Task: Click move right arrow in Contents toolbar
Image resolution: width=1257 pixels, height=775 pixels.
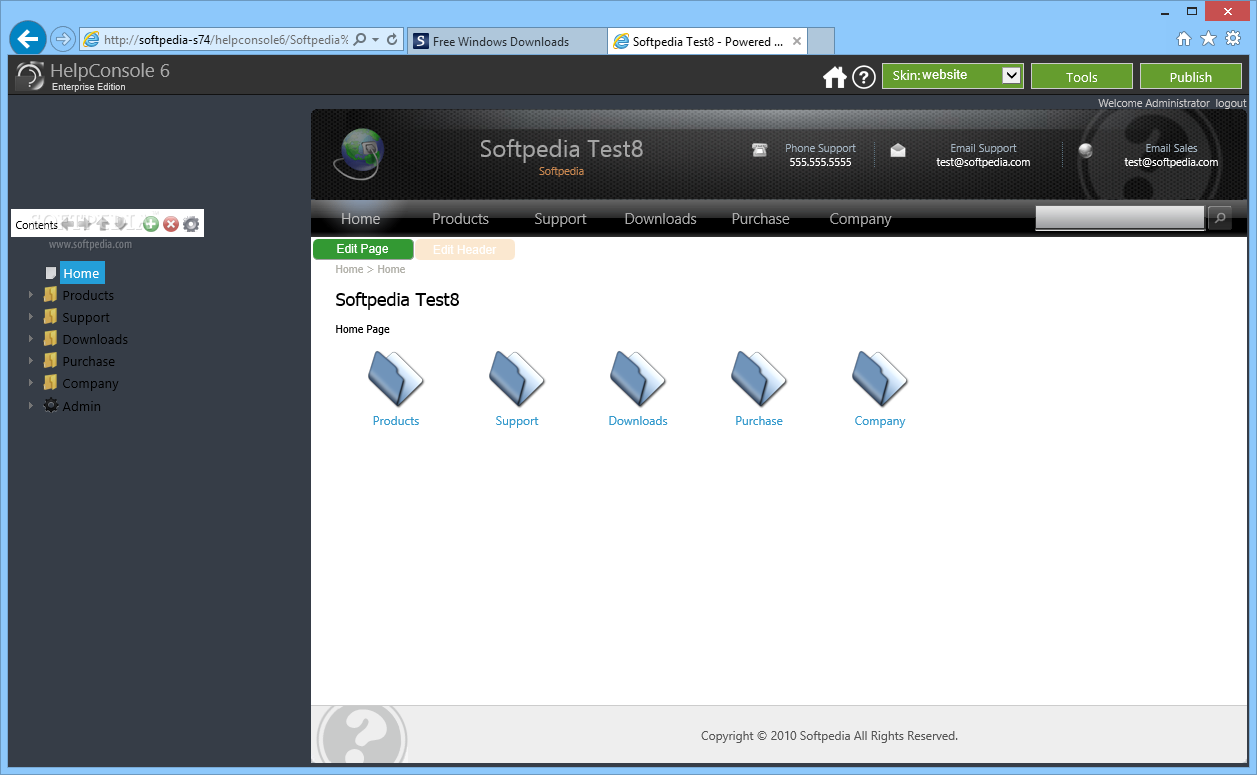Action: 85,224
